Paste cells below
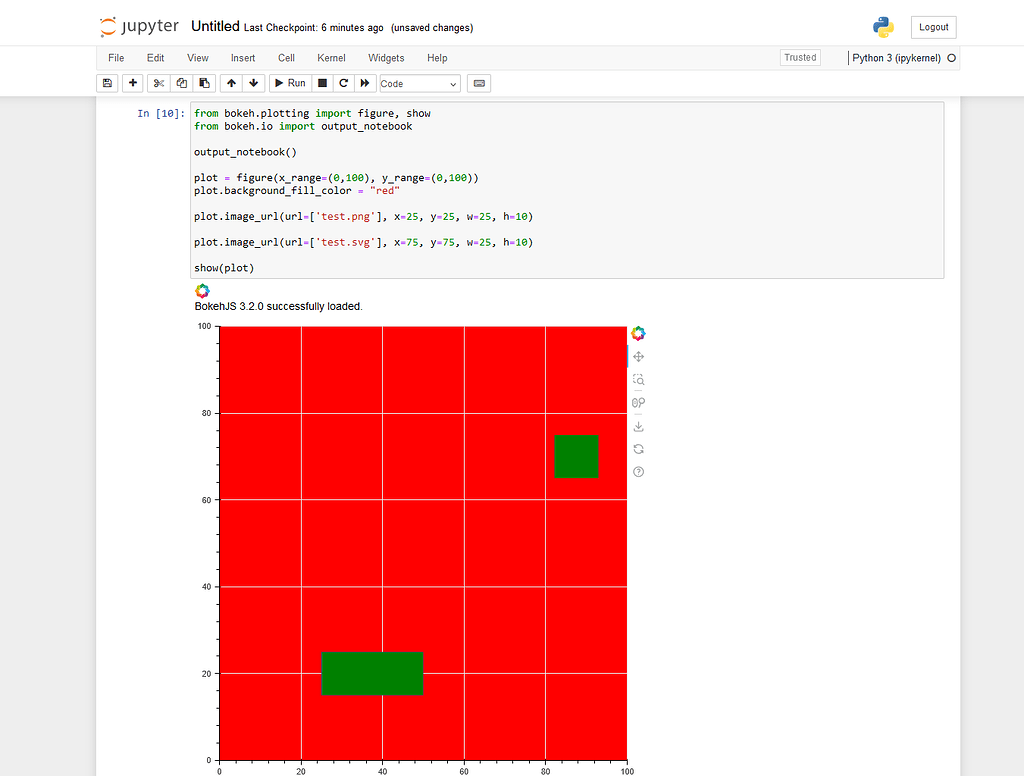The width and height of the screenshot is (1024, 776). [x=203, y=83]
